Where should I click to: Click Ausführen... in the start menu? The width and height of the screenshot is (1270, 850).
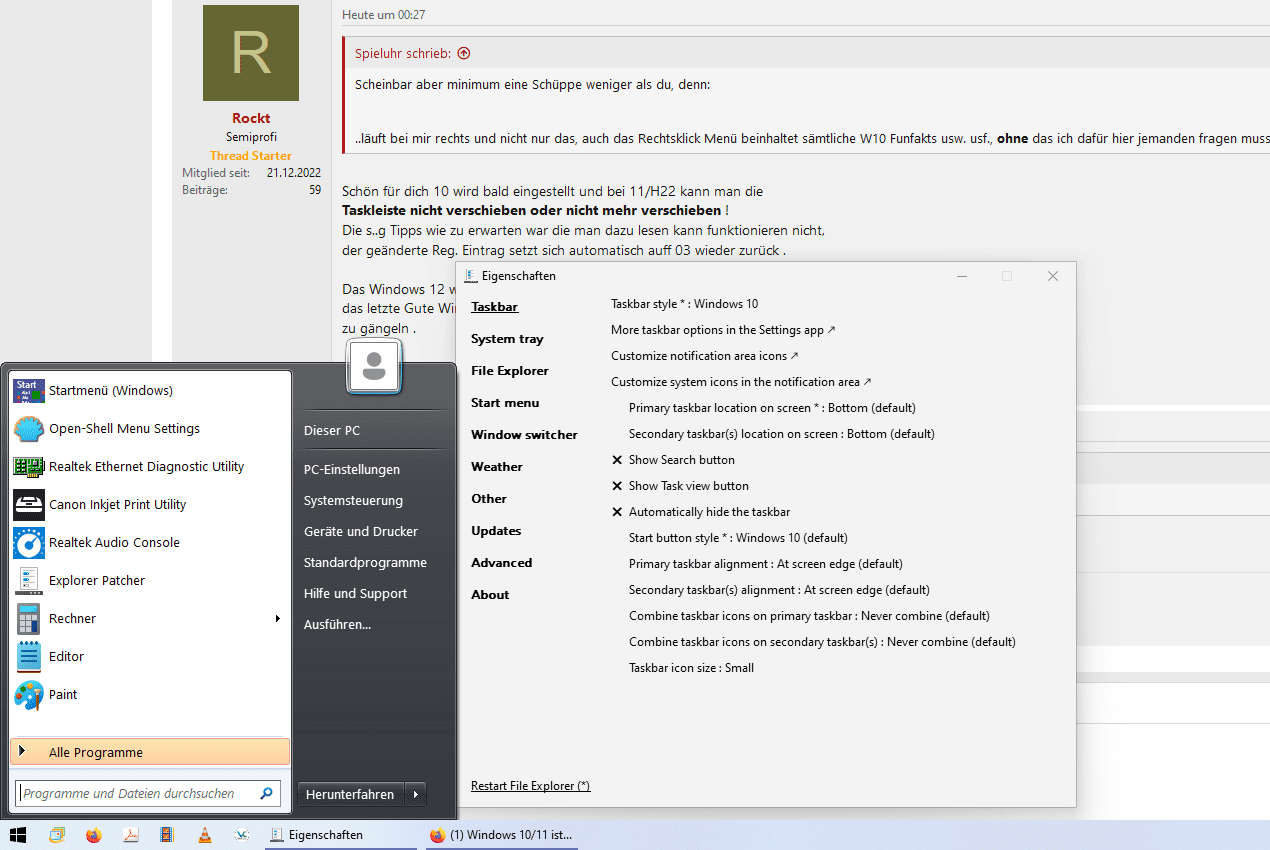tap(338, 625)
